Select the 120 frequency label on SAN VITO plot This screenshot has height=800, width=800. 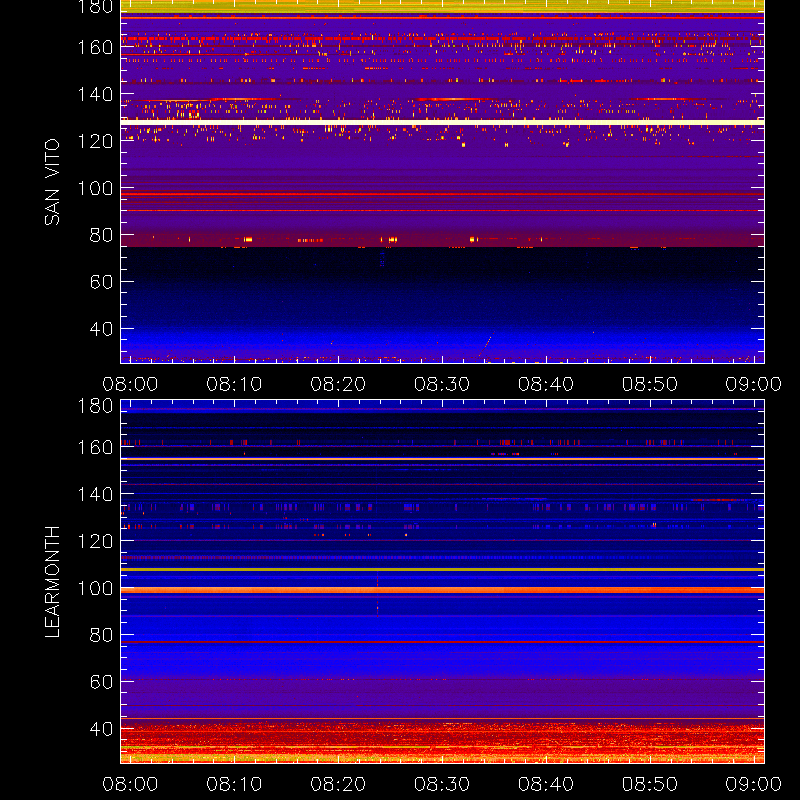click(x=95, y=141)
